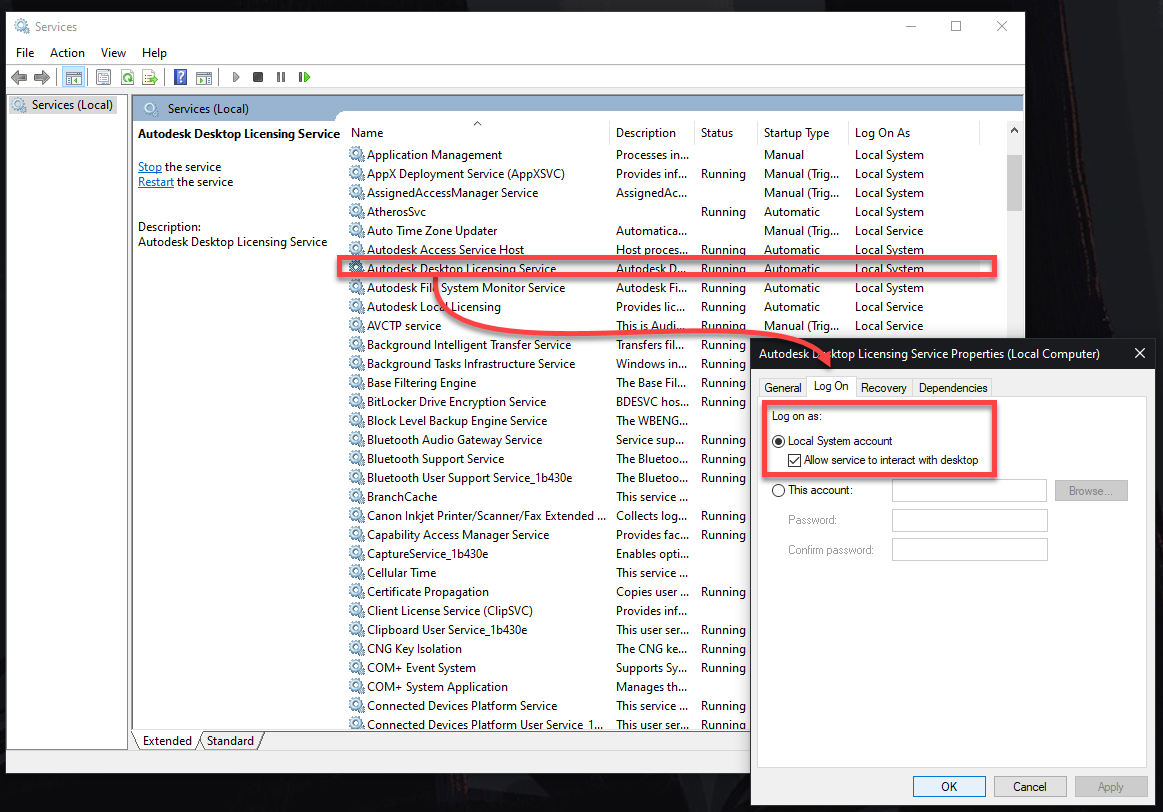The image size is (1163, 812).
Task: Select Services (Local) in the console tree
Action: coord(72,105)
